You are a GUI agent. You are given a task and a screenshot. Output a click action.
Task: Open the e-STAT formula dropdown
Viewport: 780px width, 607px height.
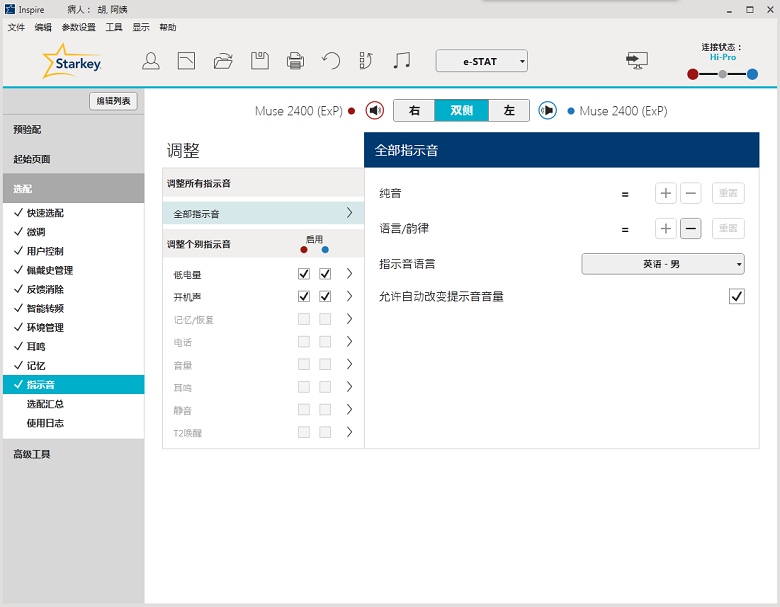[481, 61]
